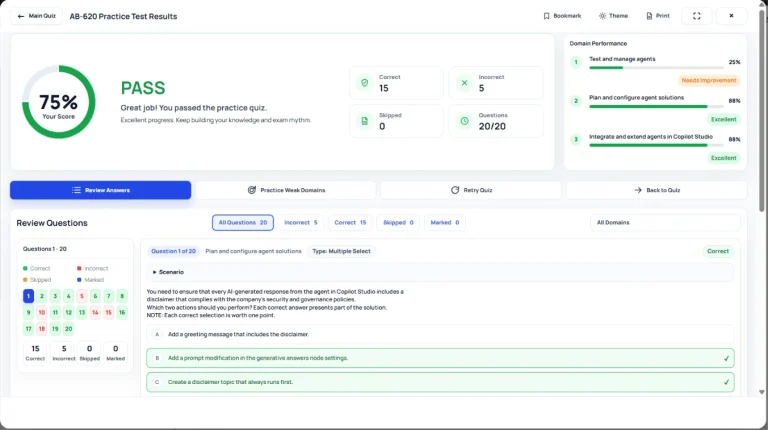Jump to incorrect question 15
The height and width of the screenshot is (430, 768).
109,312
